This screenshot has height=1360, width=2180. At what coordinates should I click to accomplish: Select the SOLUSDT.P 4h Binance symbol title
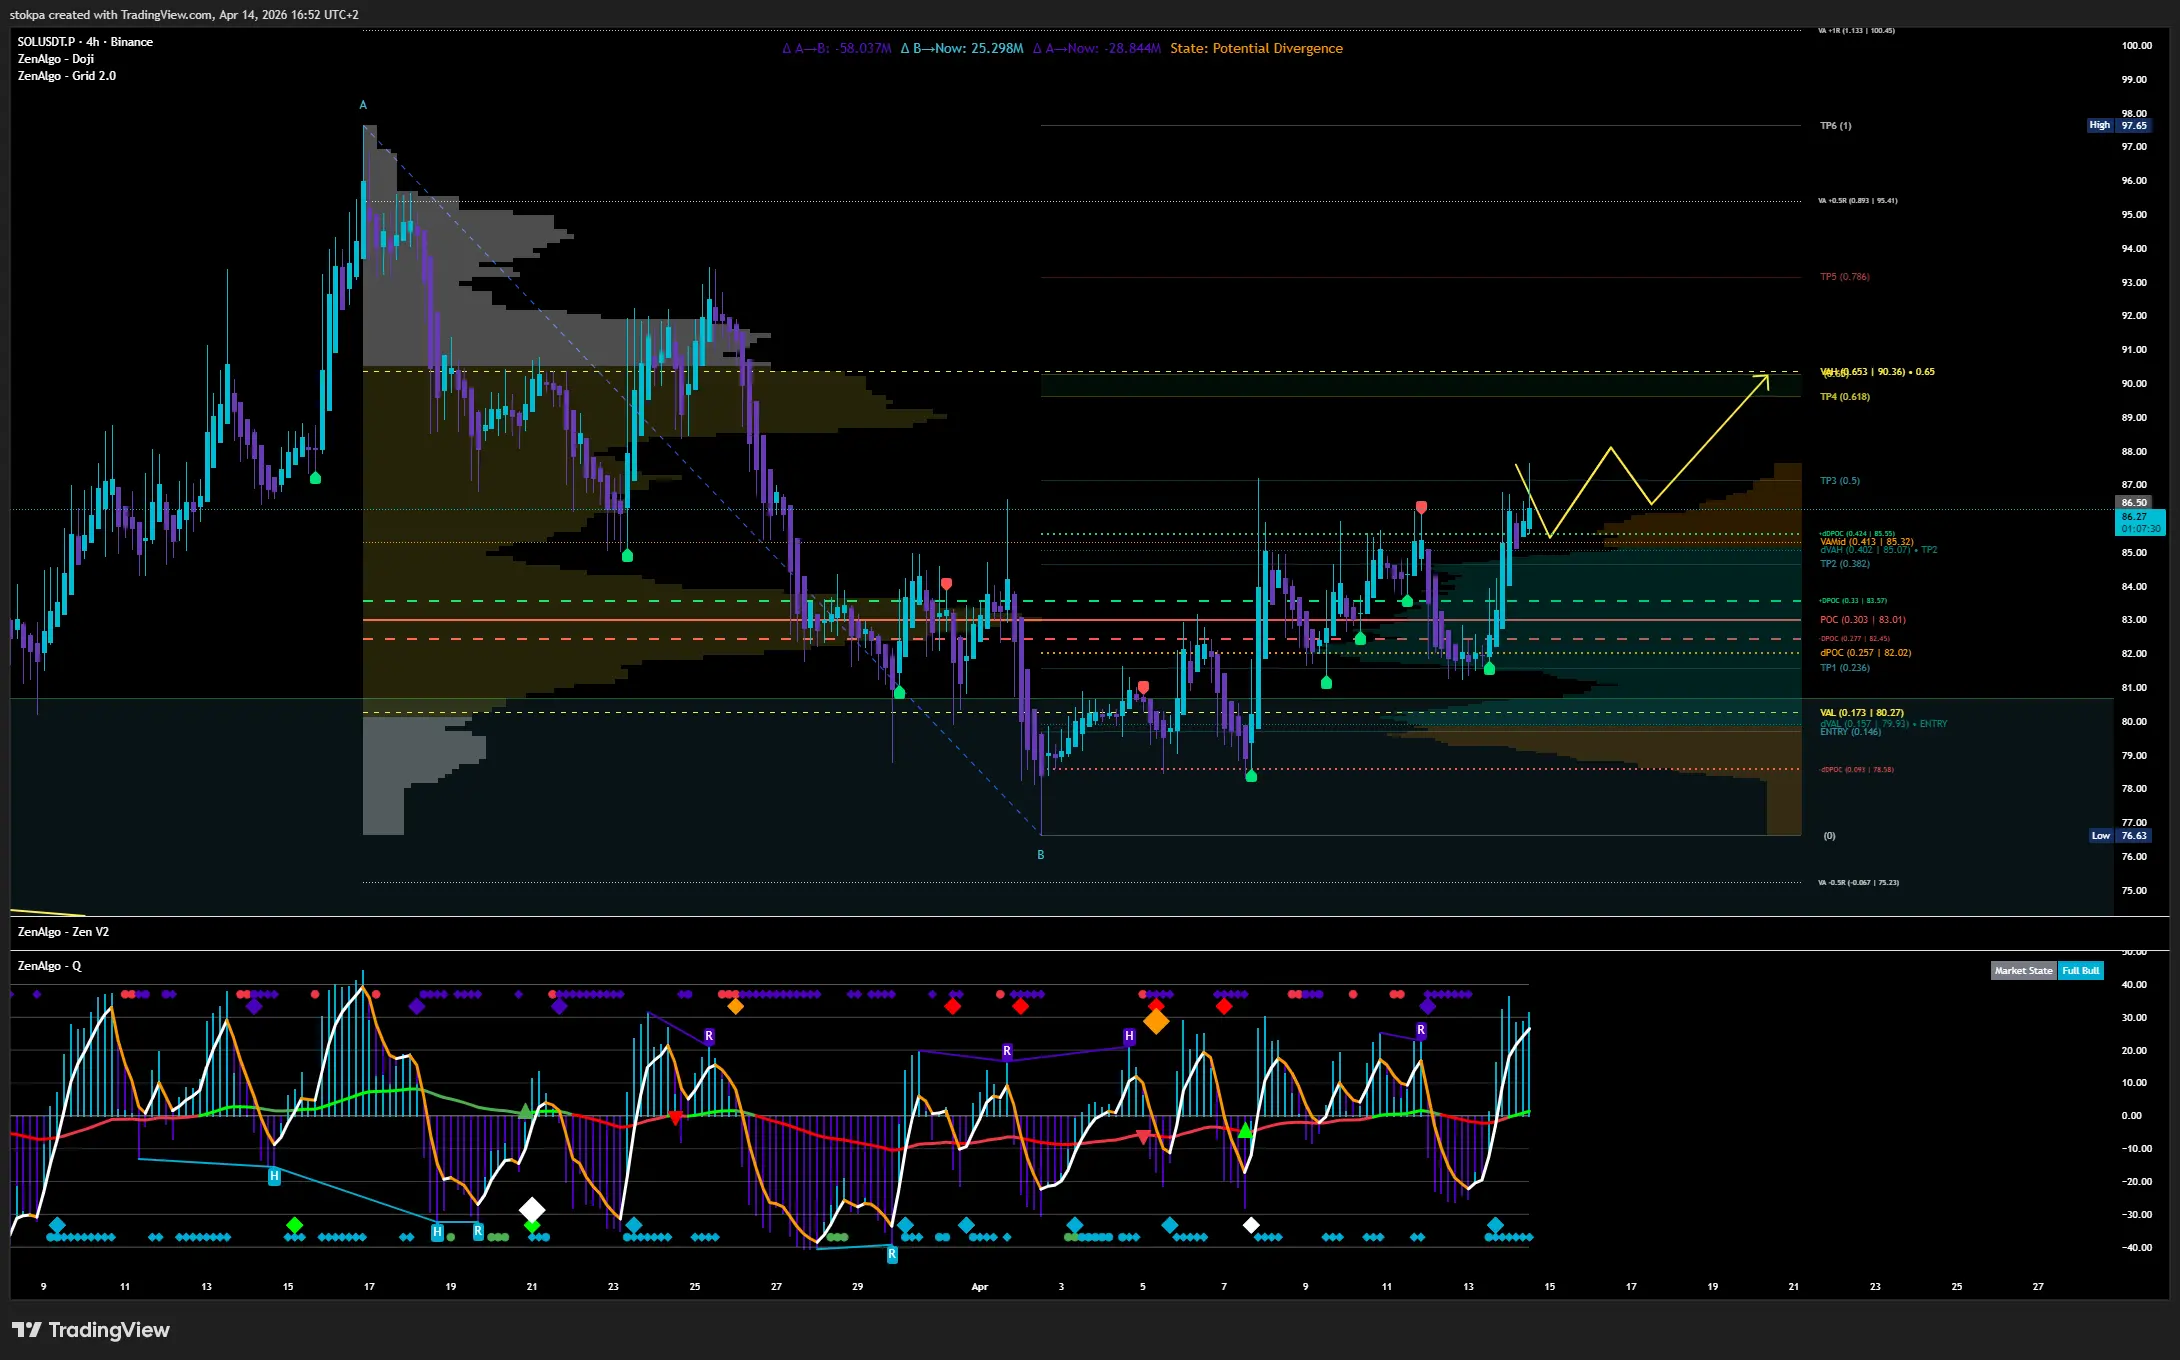[x=85, y=42]
